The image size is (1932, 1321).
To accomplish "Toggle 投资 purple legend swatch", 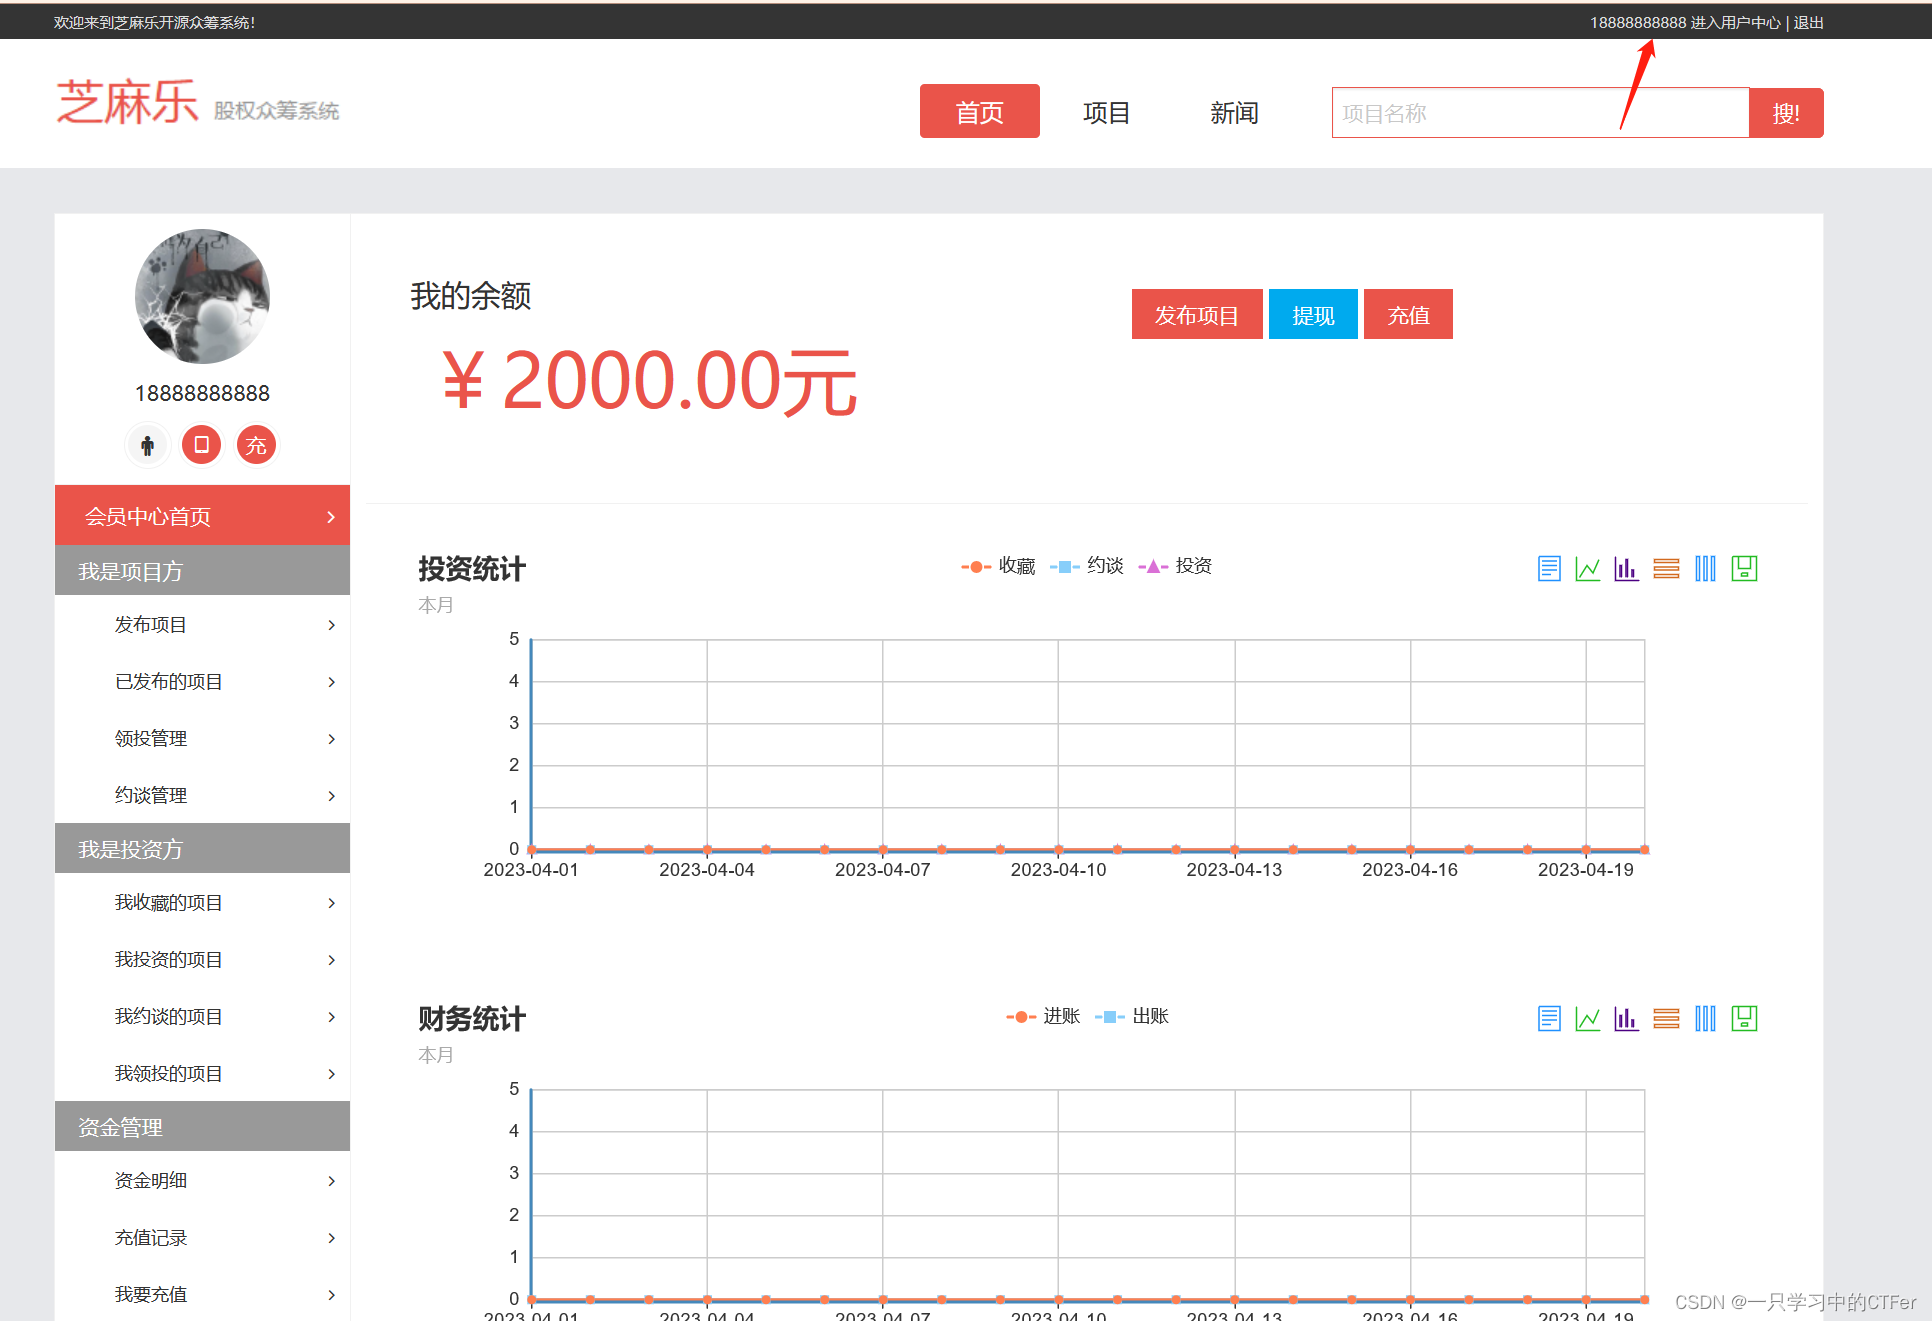I will (1153, 566).
